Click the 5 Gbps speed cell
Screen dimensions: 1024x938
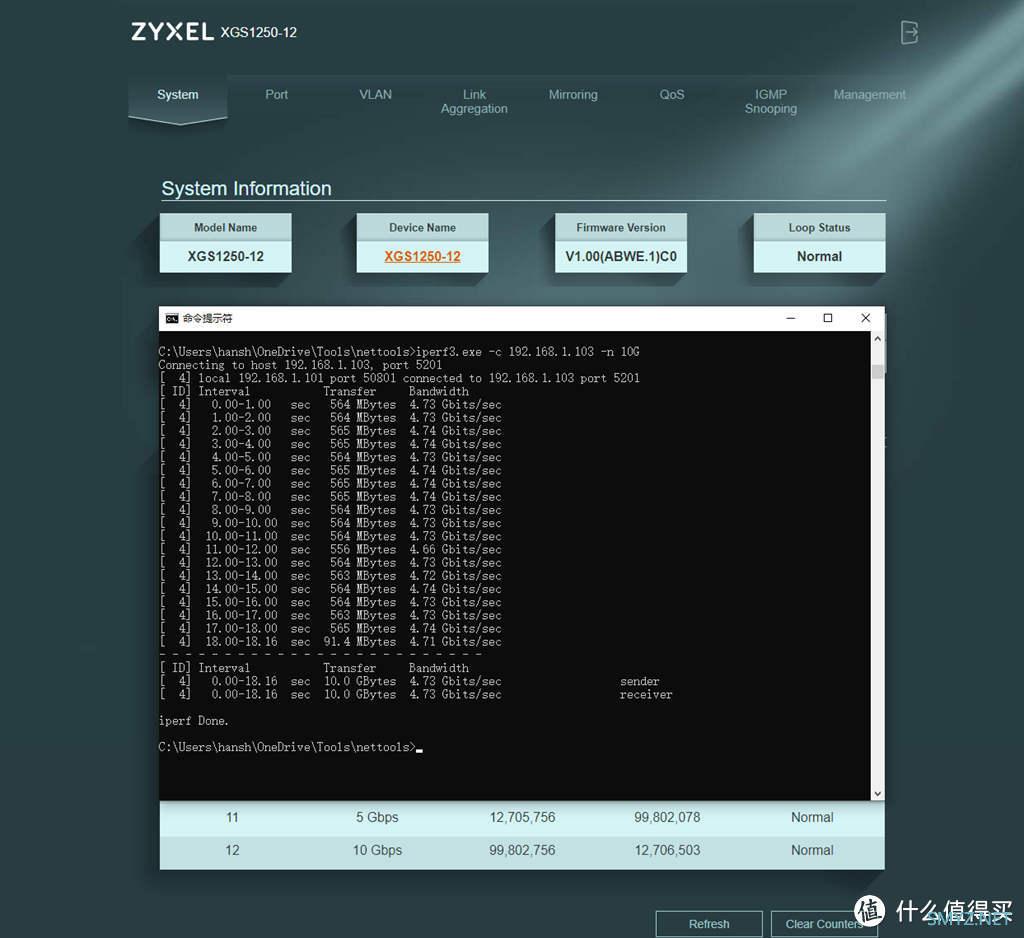(x=377, y=817)
